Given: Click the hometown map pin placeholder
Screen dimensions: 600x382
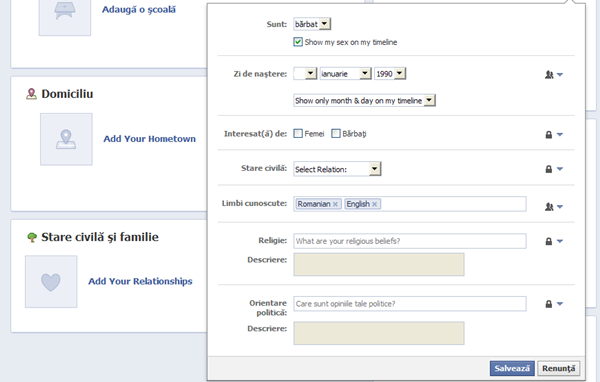Looking at the screenshot, I should pyautogui.click(x=66, y=139).
